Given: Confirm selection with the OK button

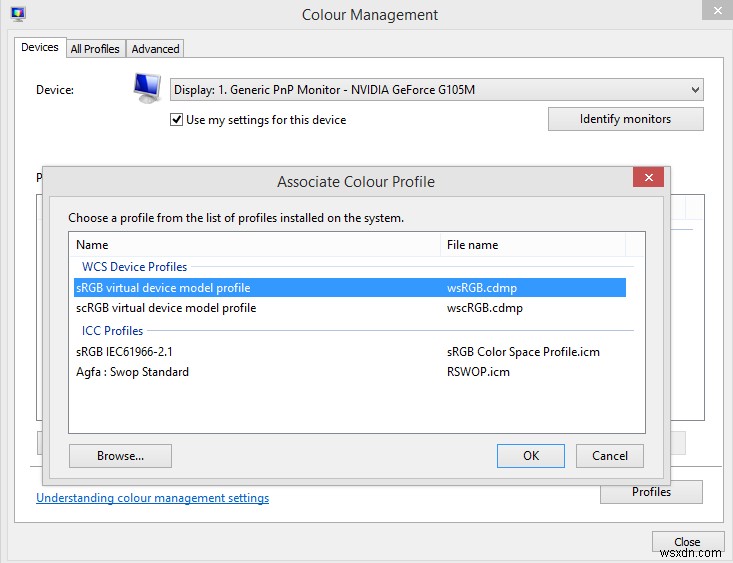Looking at the screenshot, I should [530, 456].
